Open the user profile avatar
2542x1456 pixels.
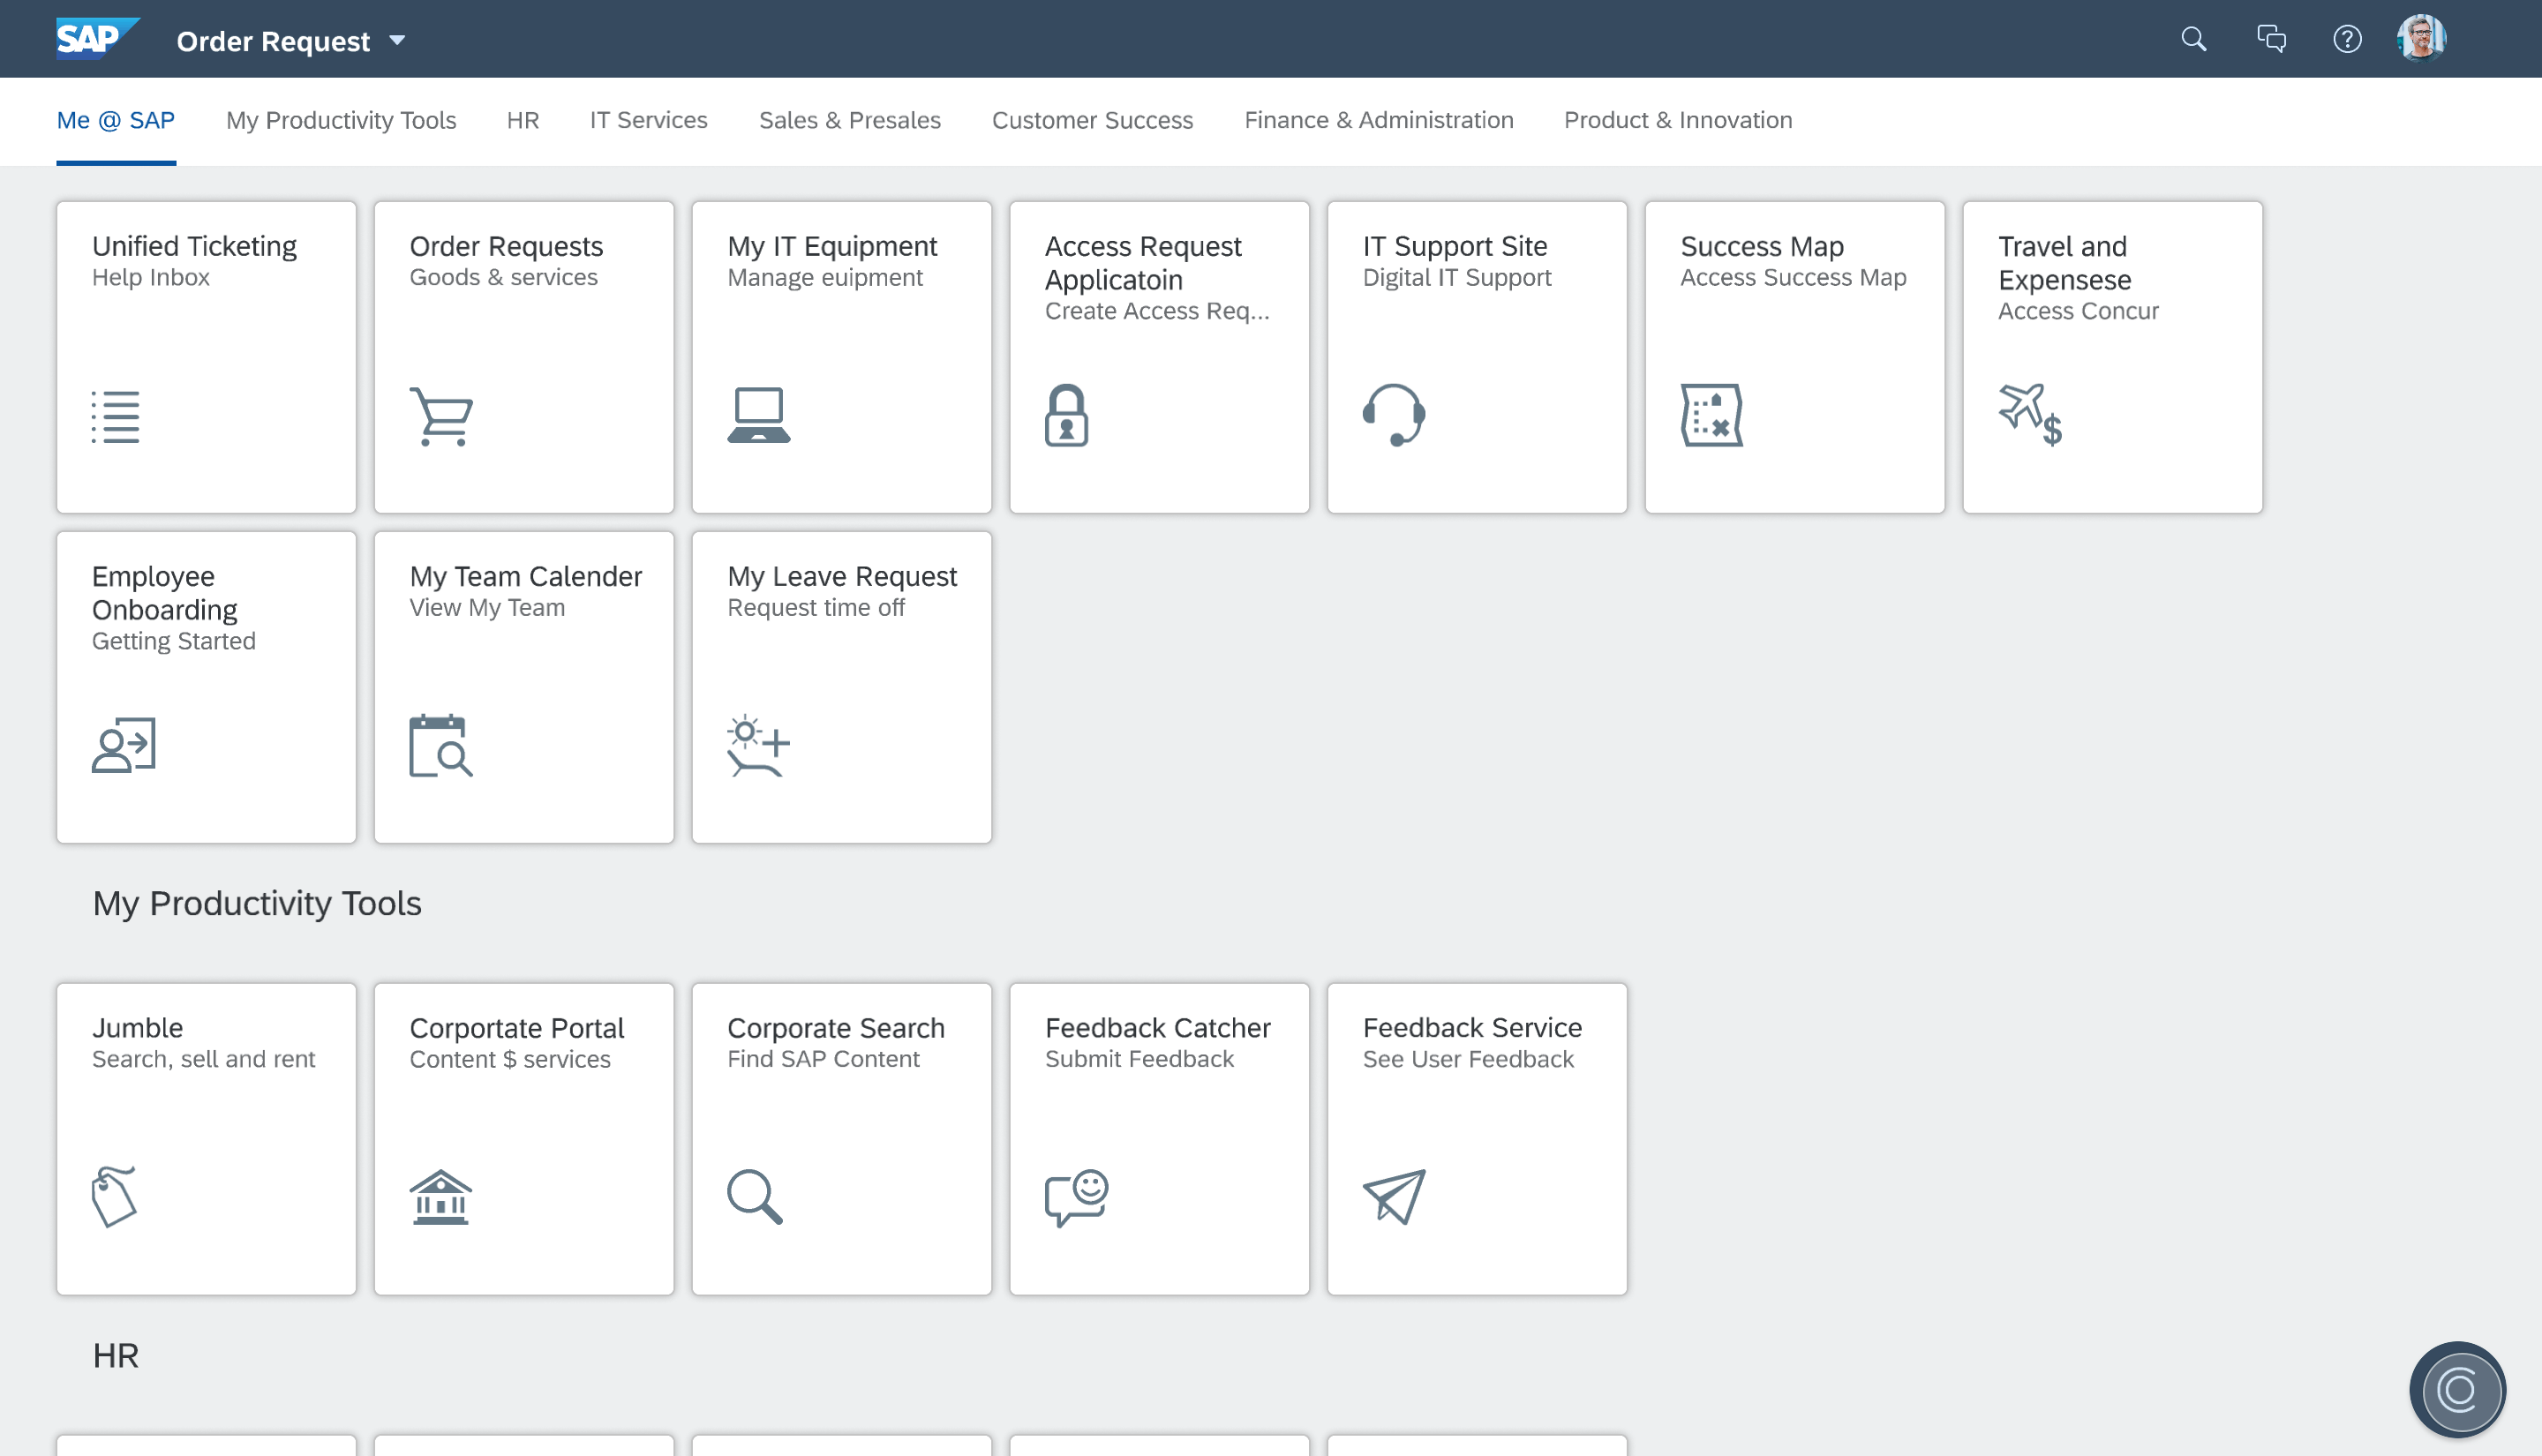coord(2421,40)
